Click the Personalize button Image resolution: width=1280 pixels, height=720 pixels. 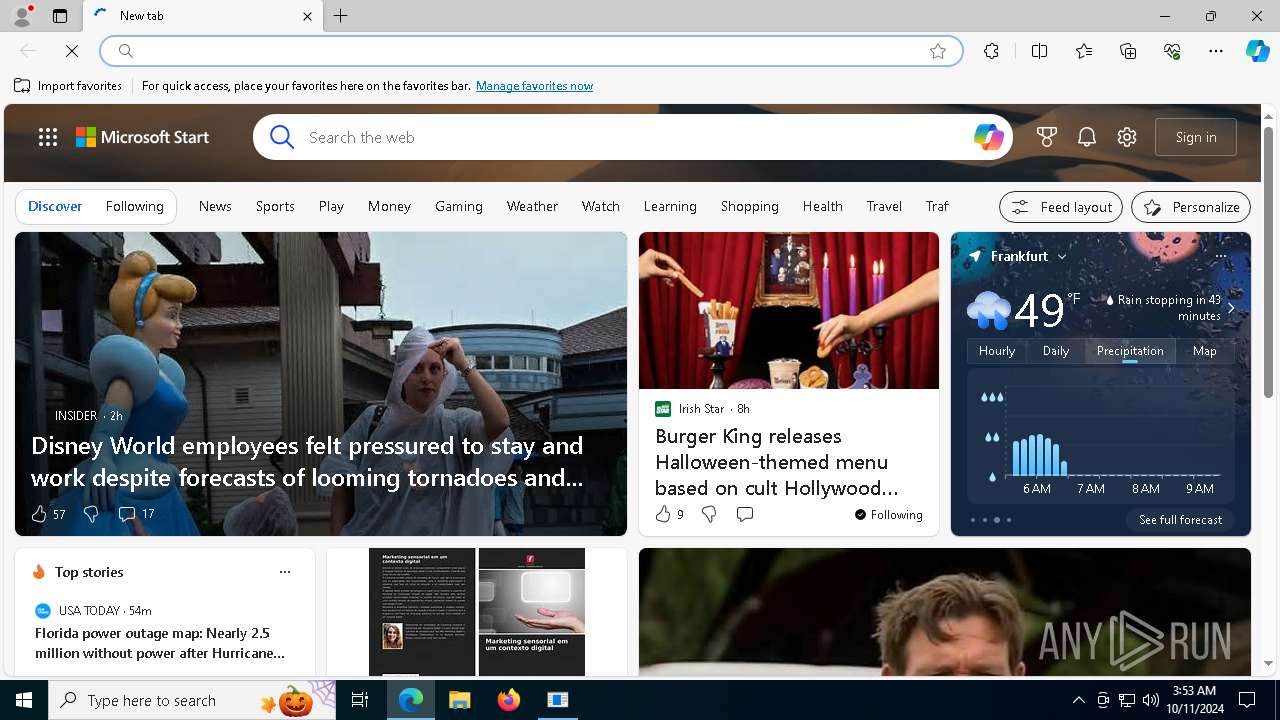pos(1191,207)
